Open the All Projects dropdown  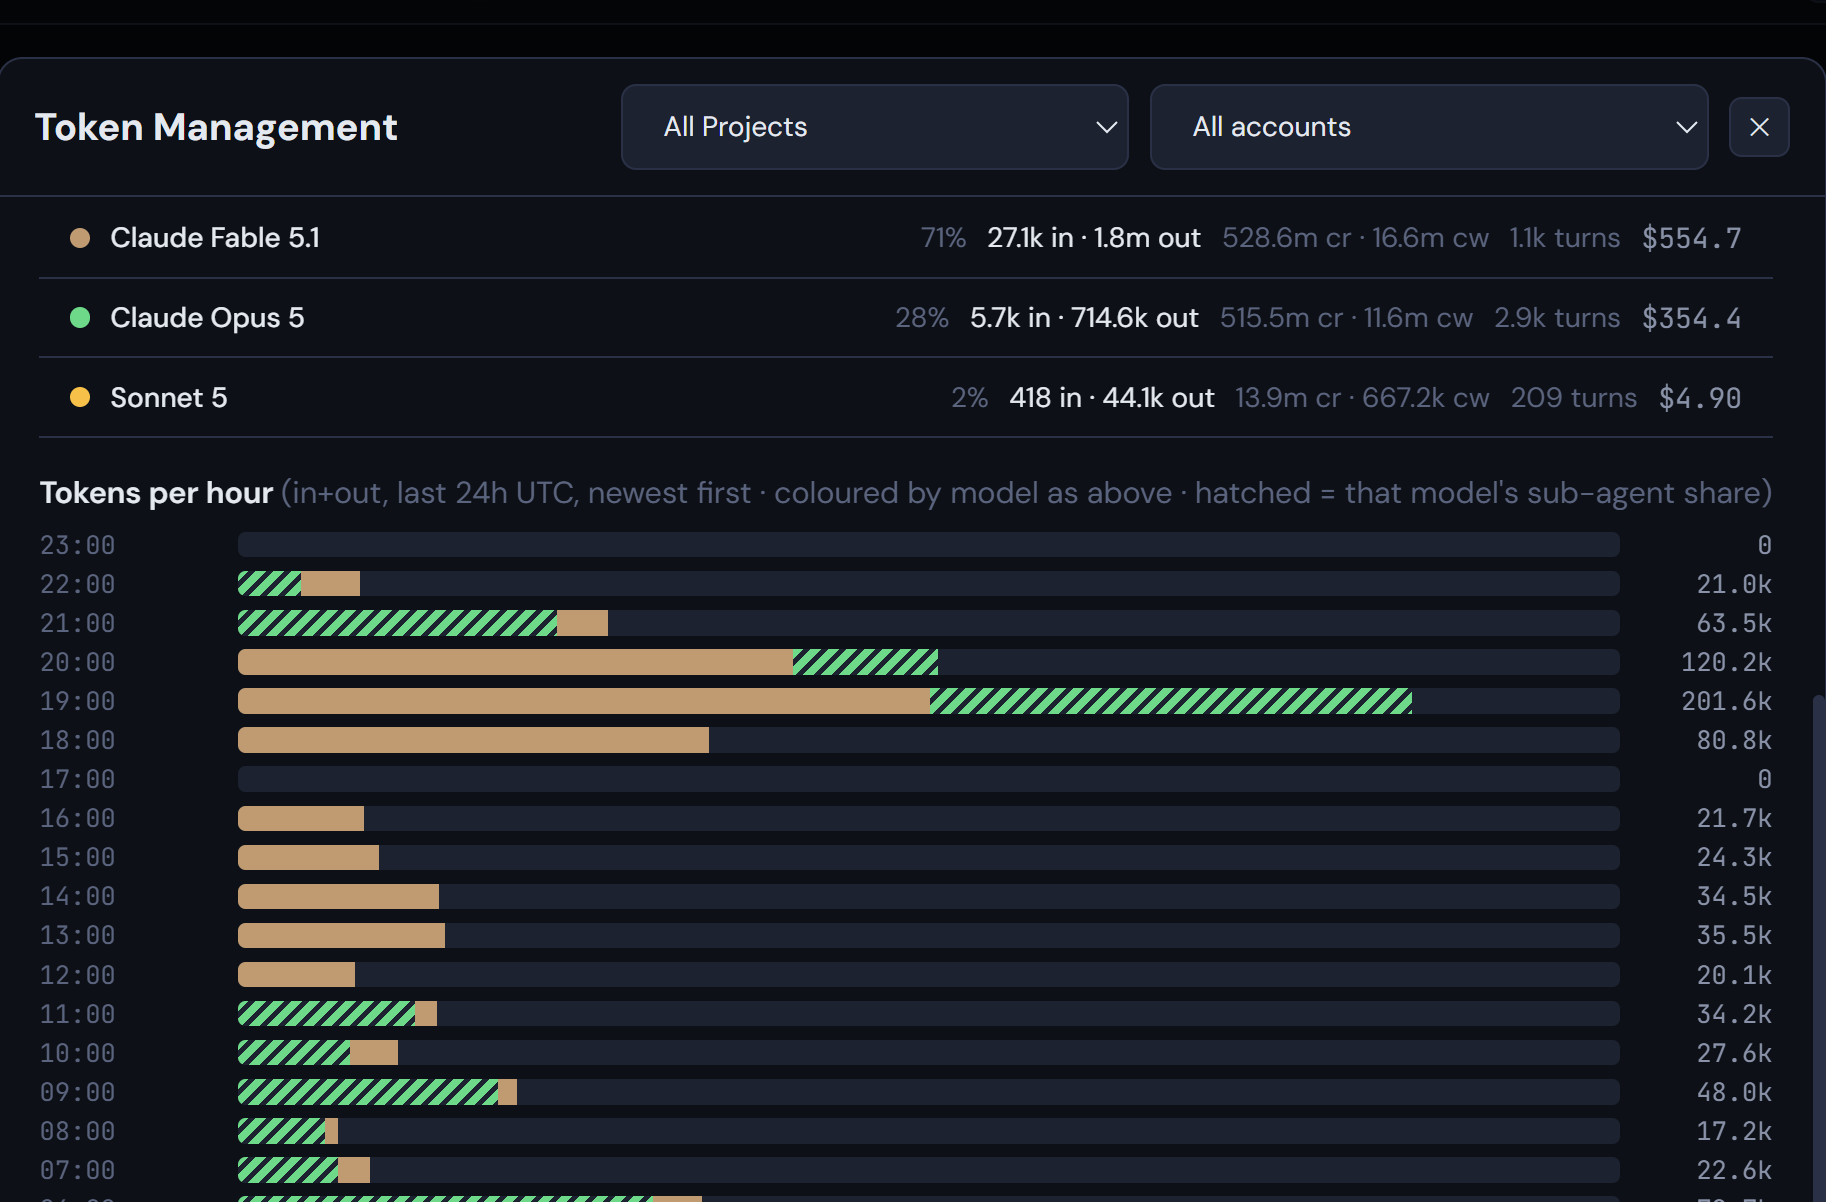coord(875,127)
